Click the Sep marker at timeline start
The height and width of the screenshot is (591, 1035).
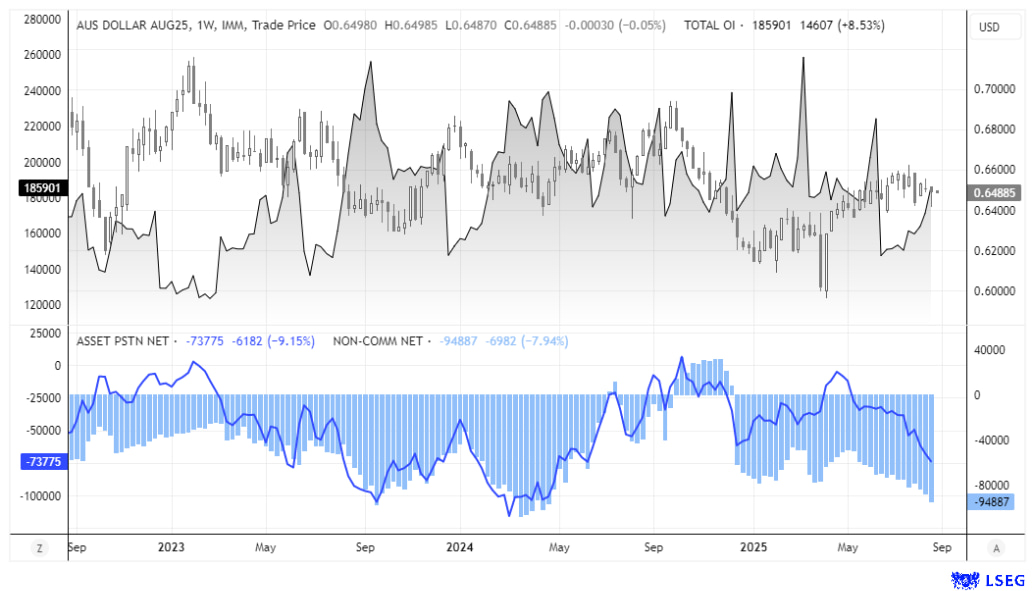click(x=78, y=548)
